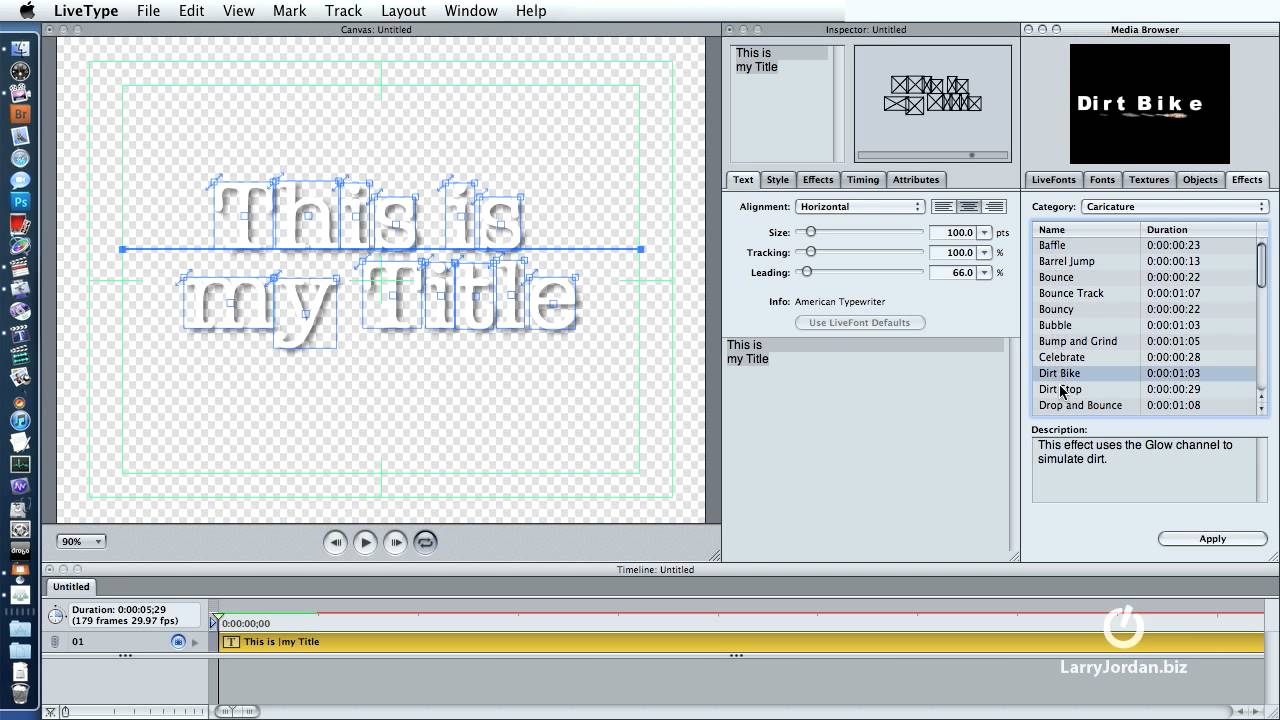Image resolution: width=1280 pixels, height=720 pixels.
Task: Open the Alignment Horizontal dropdown
Action: [860, 207]
